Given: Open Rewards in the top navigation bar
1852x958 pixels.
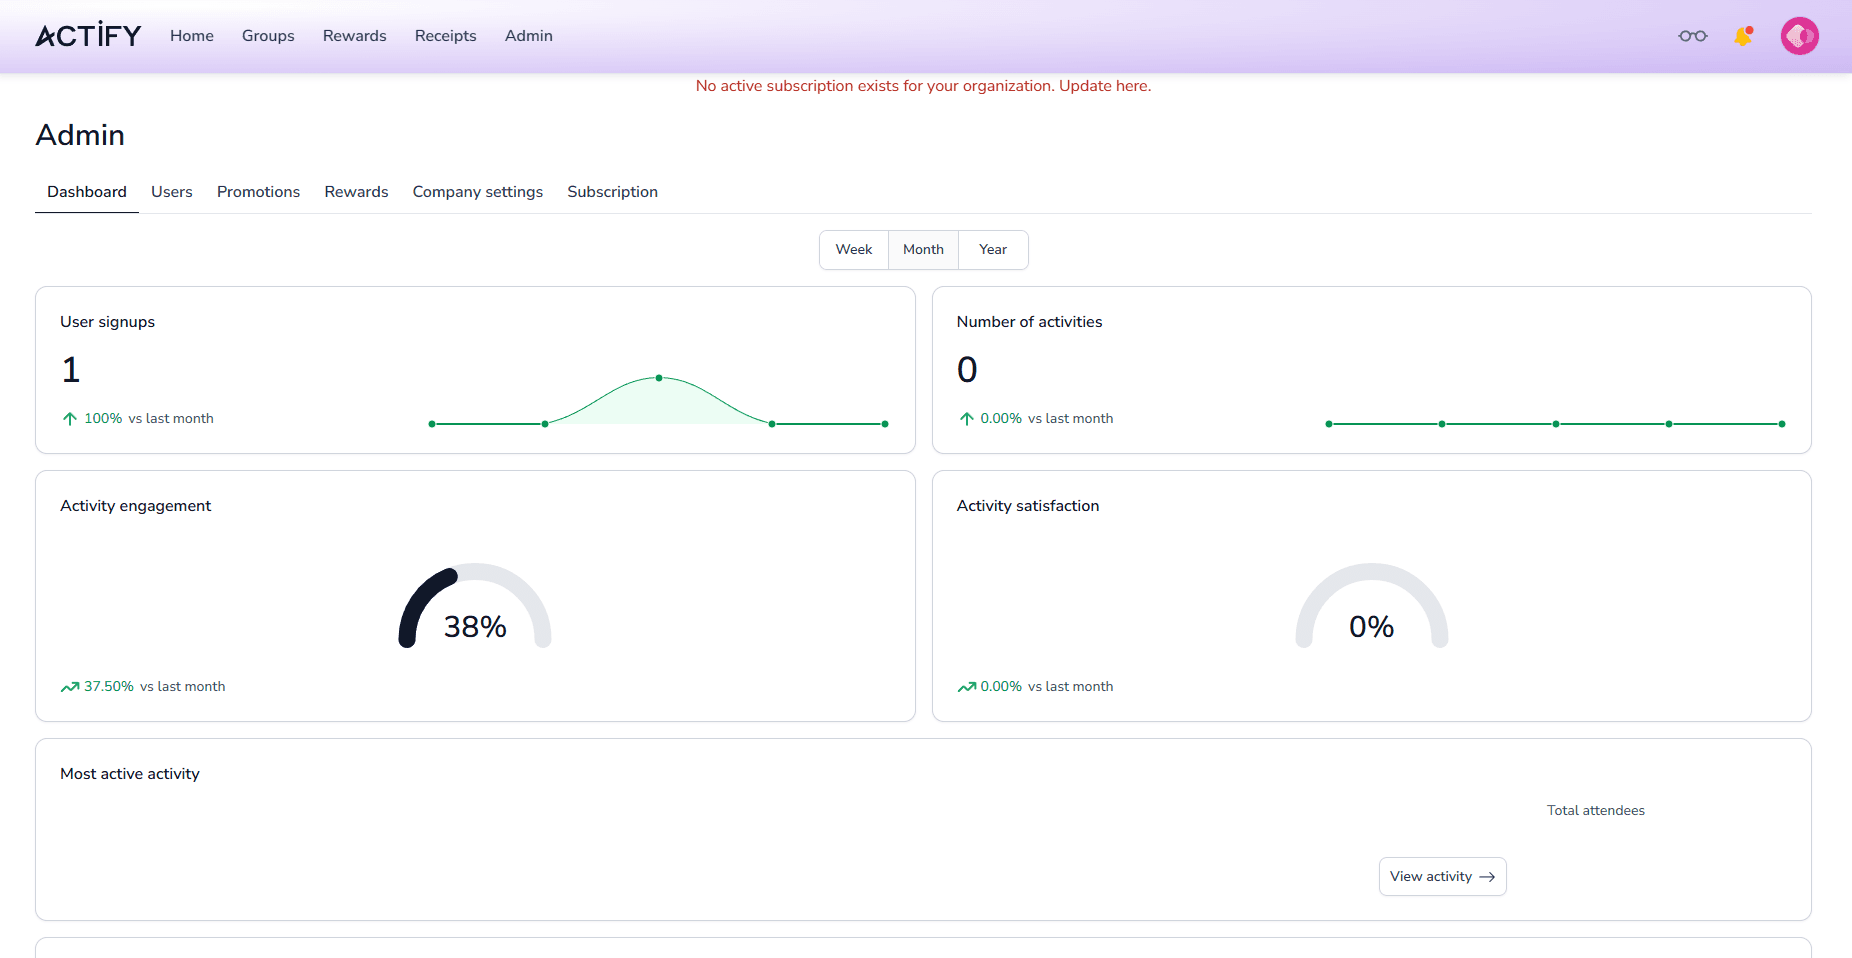Looking at the screenshot, I should tap(354, 36).
